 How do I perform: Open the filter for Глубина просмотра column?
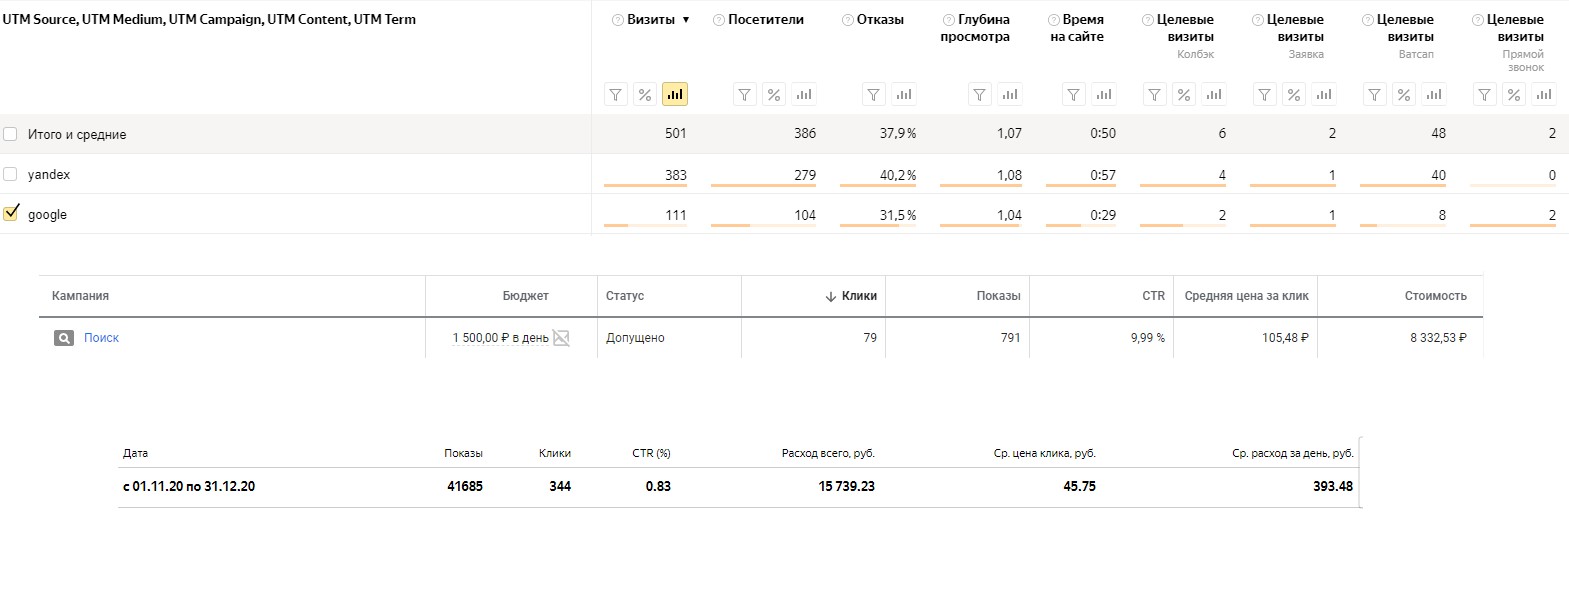click(980, 95)
